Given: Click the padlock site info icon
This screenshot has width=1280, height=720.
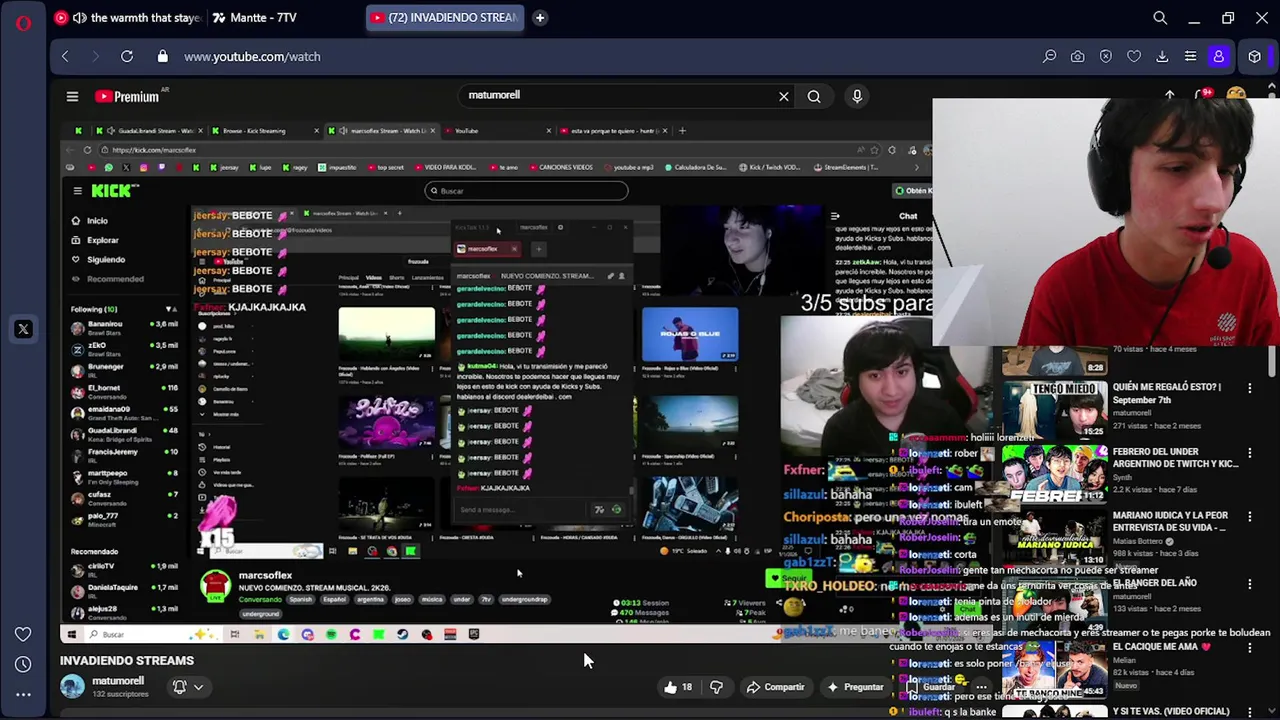Looking at the screenshot, I should point(163,57).
